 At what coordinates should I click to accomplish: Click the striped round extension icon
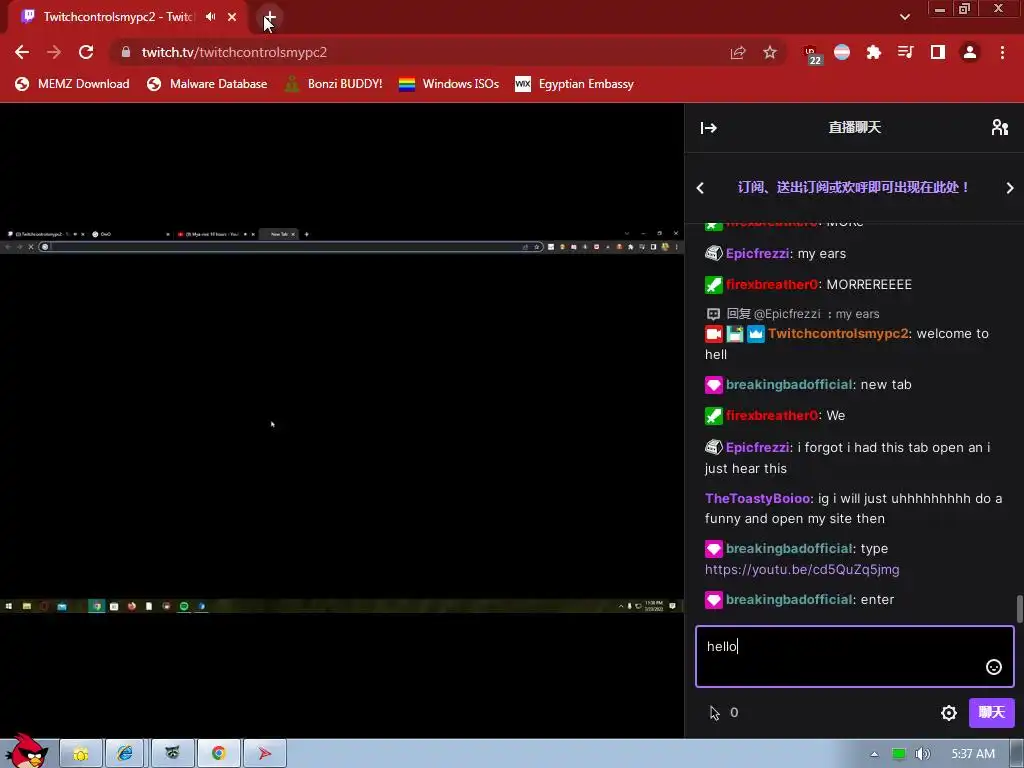point(842,52)
